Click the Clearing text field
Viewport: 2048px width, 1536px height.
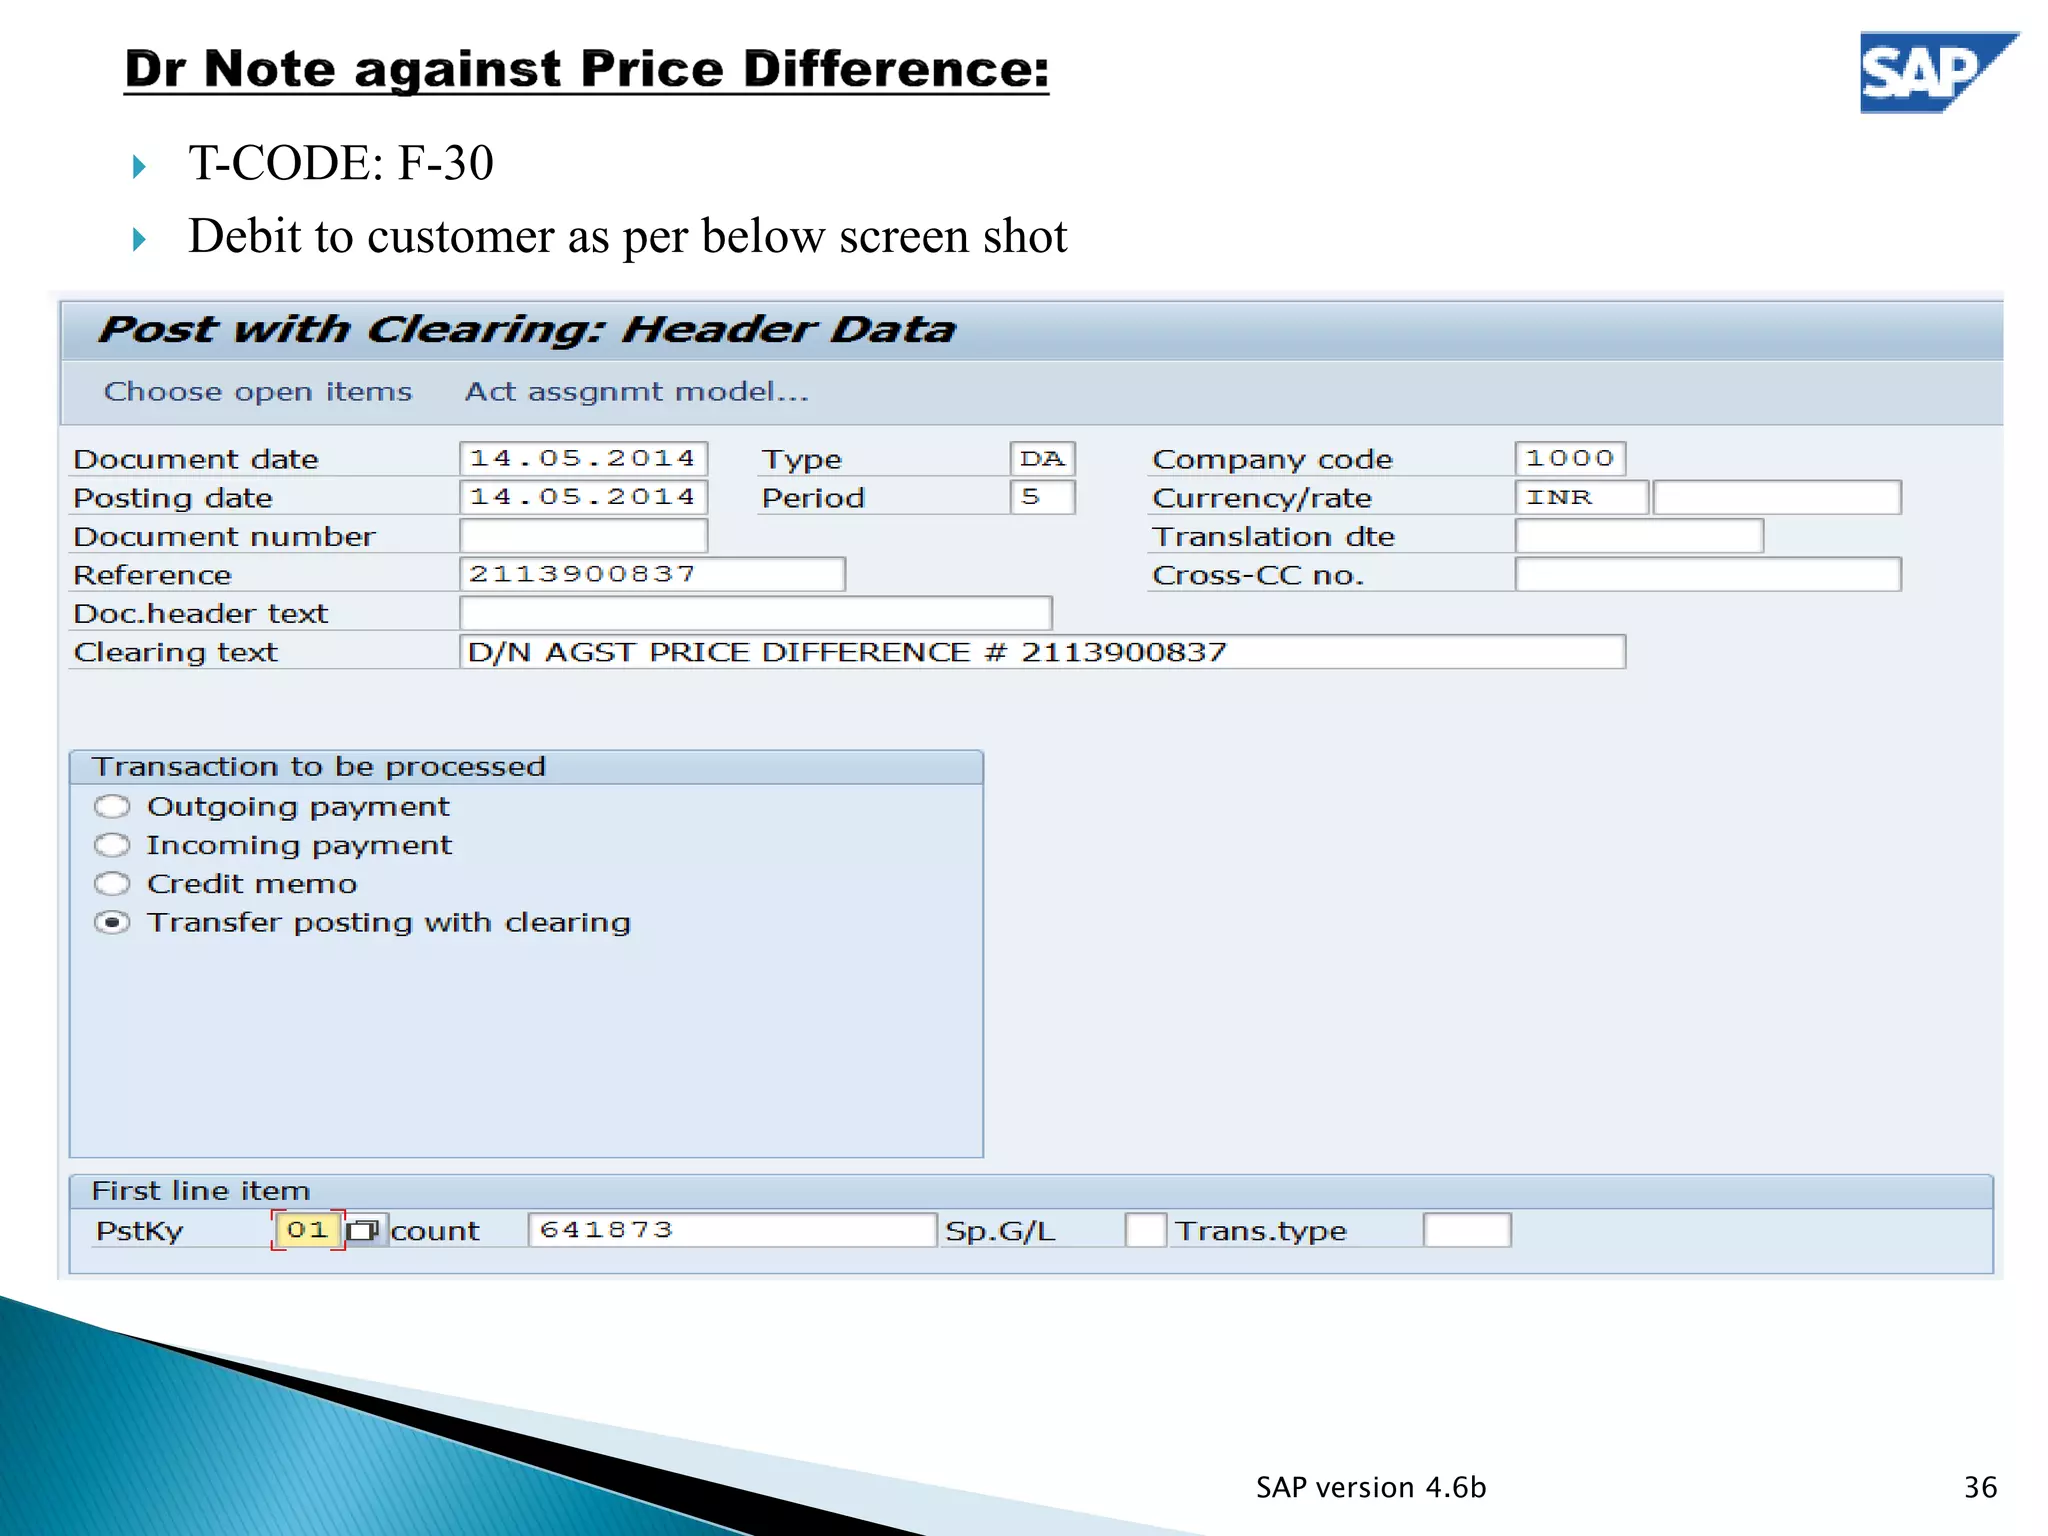(x=1043, y=652)
